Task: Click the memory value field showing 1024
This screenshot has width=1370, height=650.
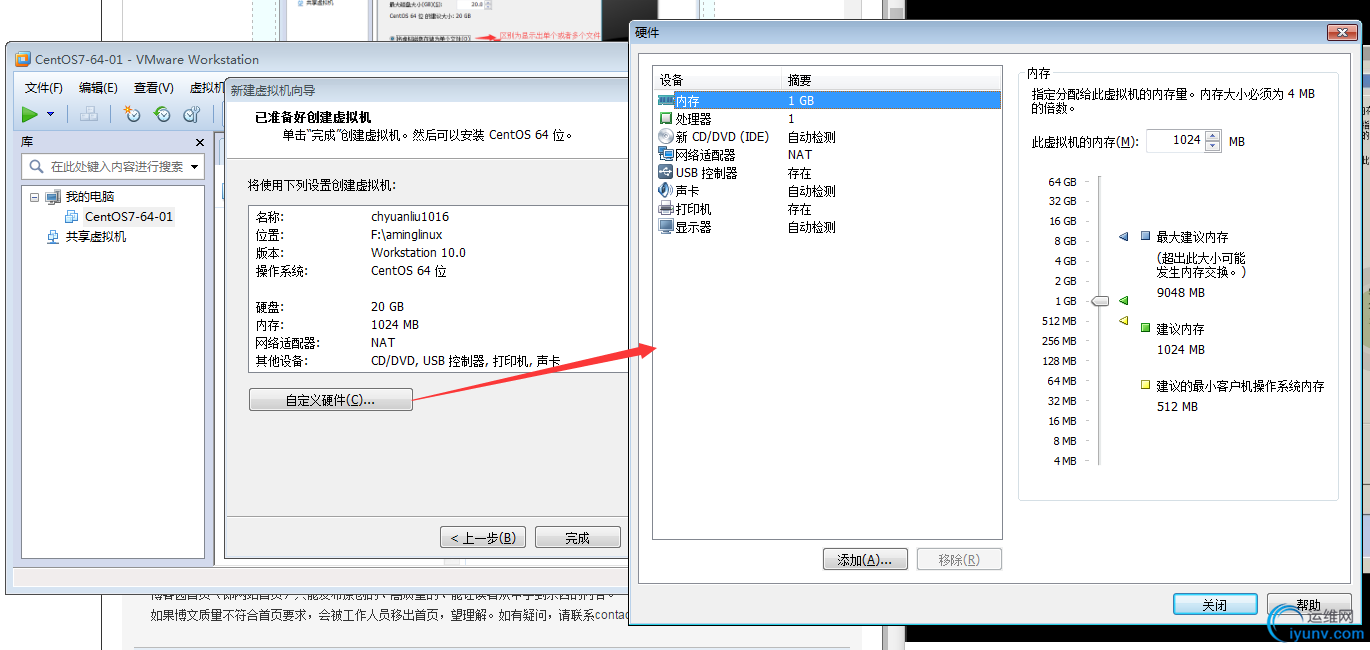Action: tap(1175, 141)
